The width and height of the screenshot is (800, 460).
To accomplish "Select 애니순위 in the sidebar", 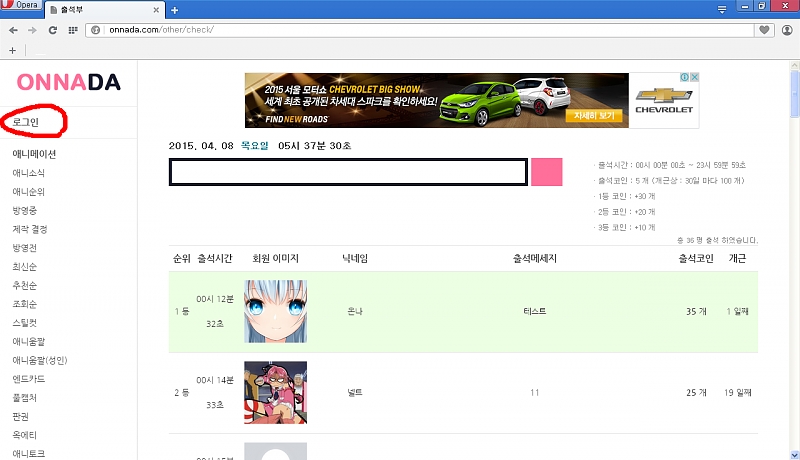I will (x=28, y=192).
